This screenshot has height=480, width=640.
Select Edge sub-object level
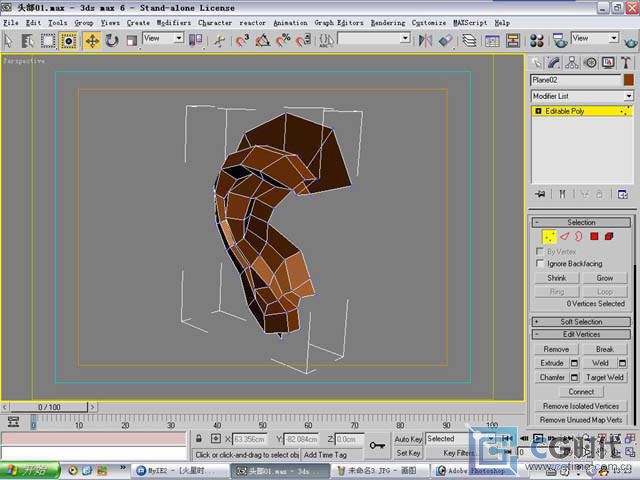[564, 236]
